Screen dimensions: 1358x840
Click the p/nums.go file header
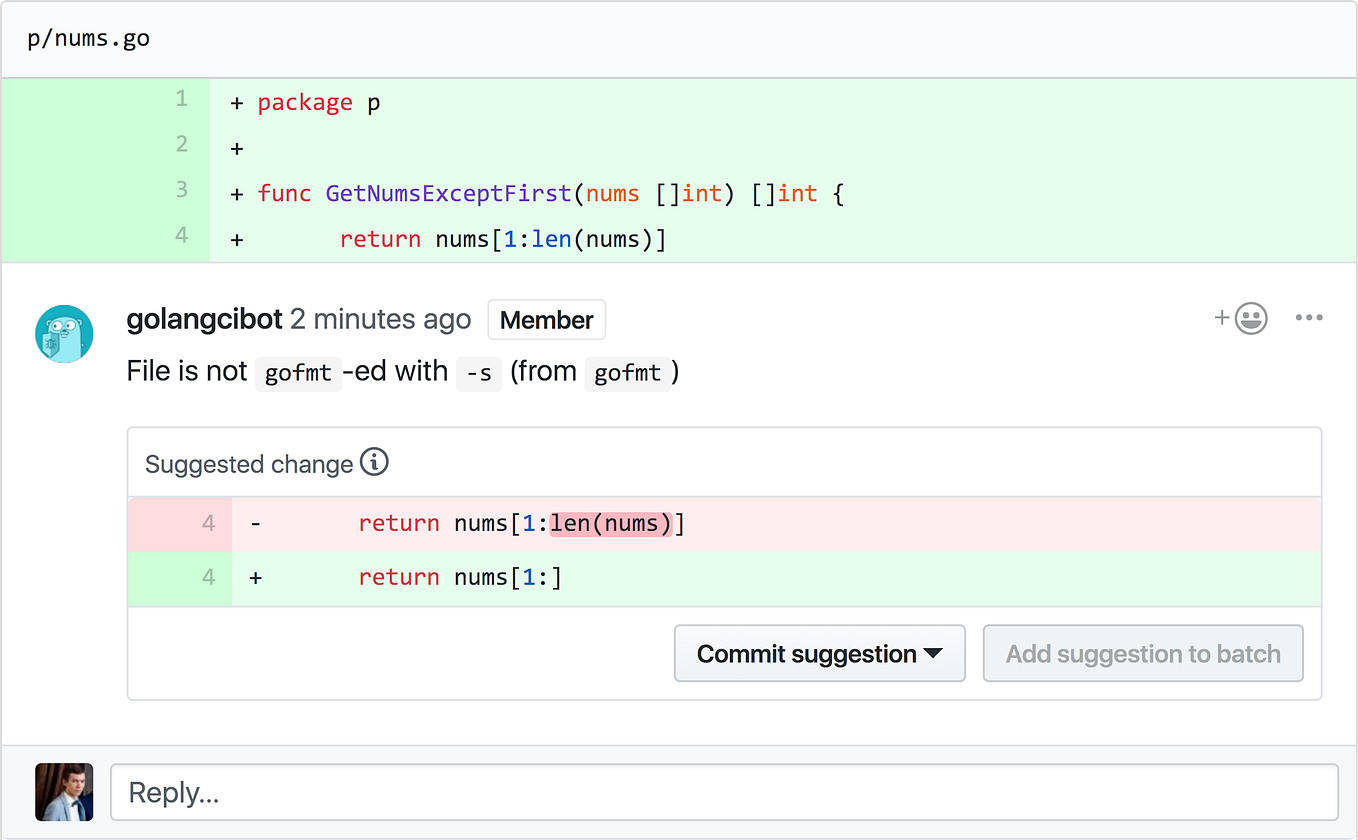pyautogui.click(x=89, y=39)
